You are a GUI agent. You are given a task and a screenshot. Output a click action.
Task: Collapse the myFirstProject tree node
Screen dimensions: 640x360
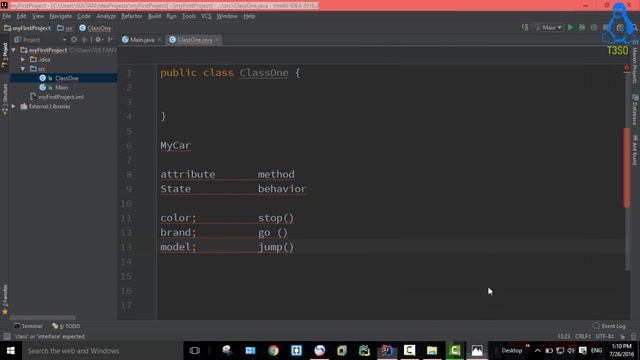[x=14, y=50]
